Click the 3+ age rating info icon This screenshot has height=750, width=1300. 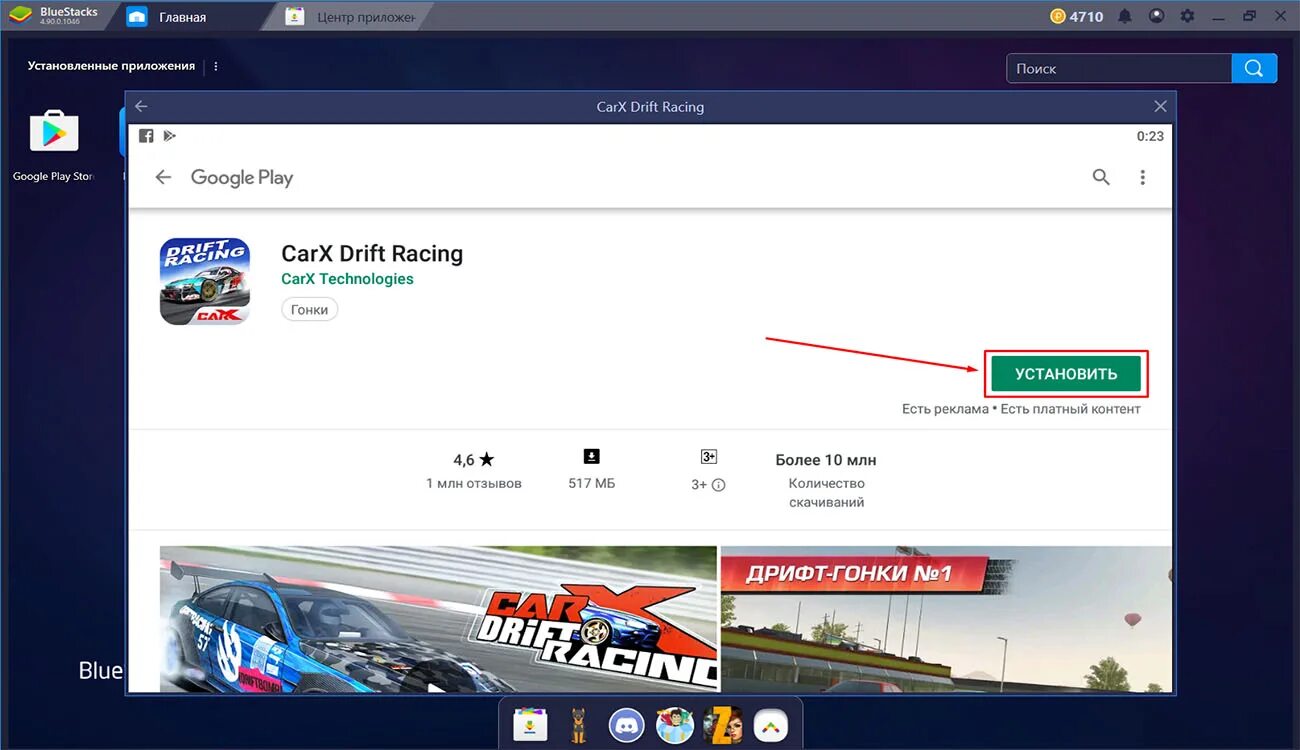pos(718,485)
